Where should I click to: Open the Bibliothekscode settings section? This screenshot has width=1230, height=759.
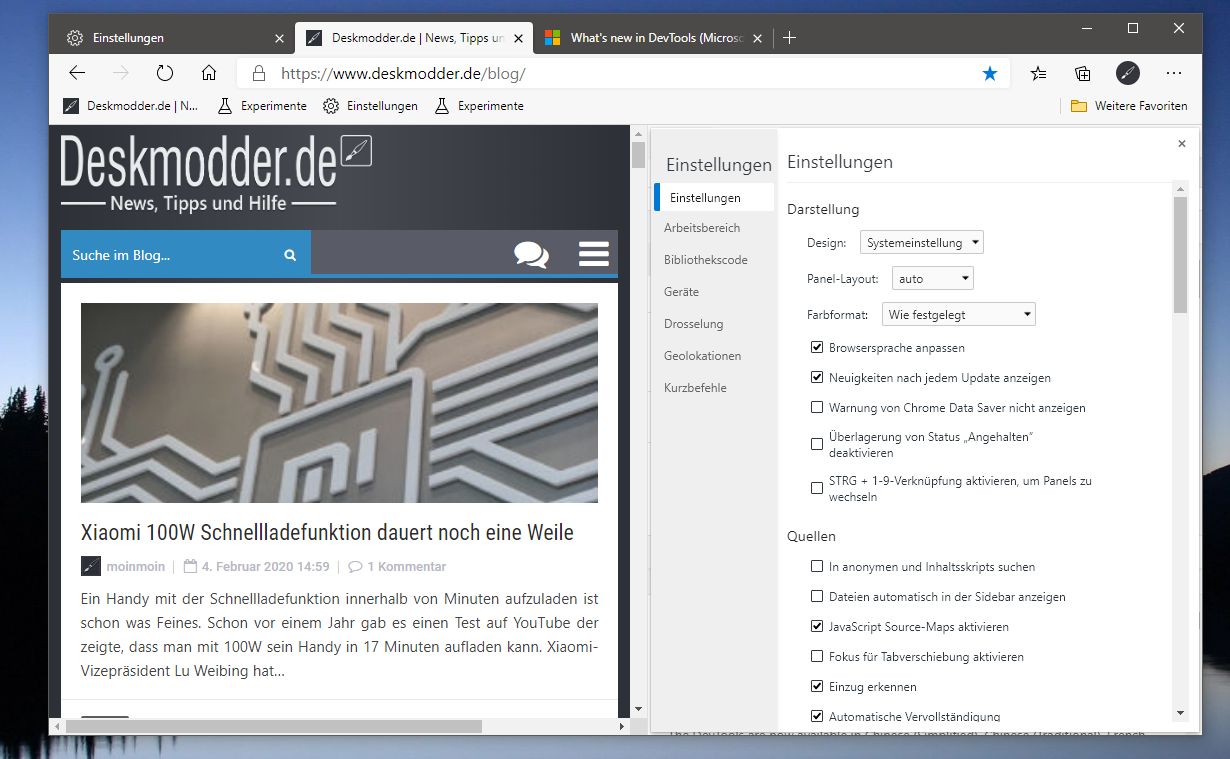(x=705, y=260)
